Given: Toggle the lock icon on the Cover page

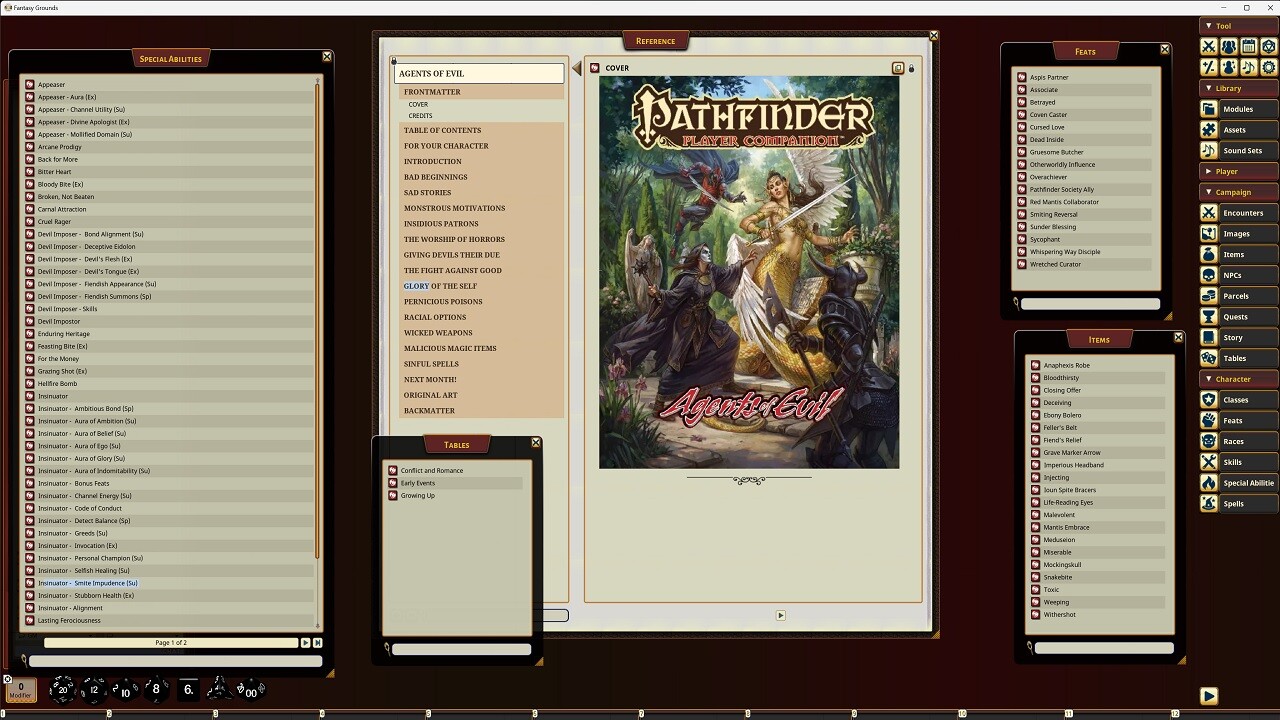Looking at the screenshot, I should pos(911,67).
